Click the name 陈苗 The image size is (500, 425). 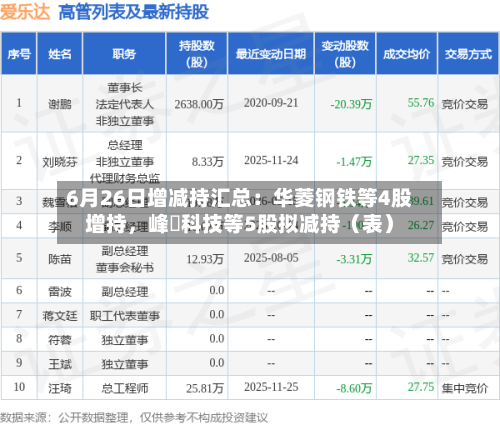pyautogui.click(x=60, y=259)
